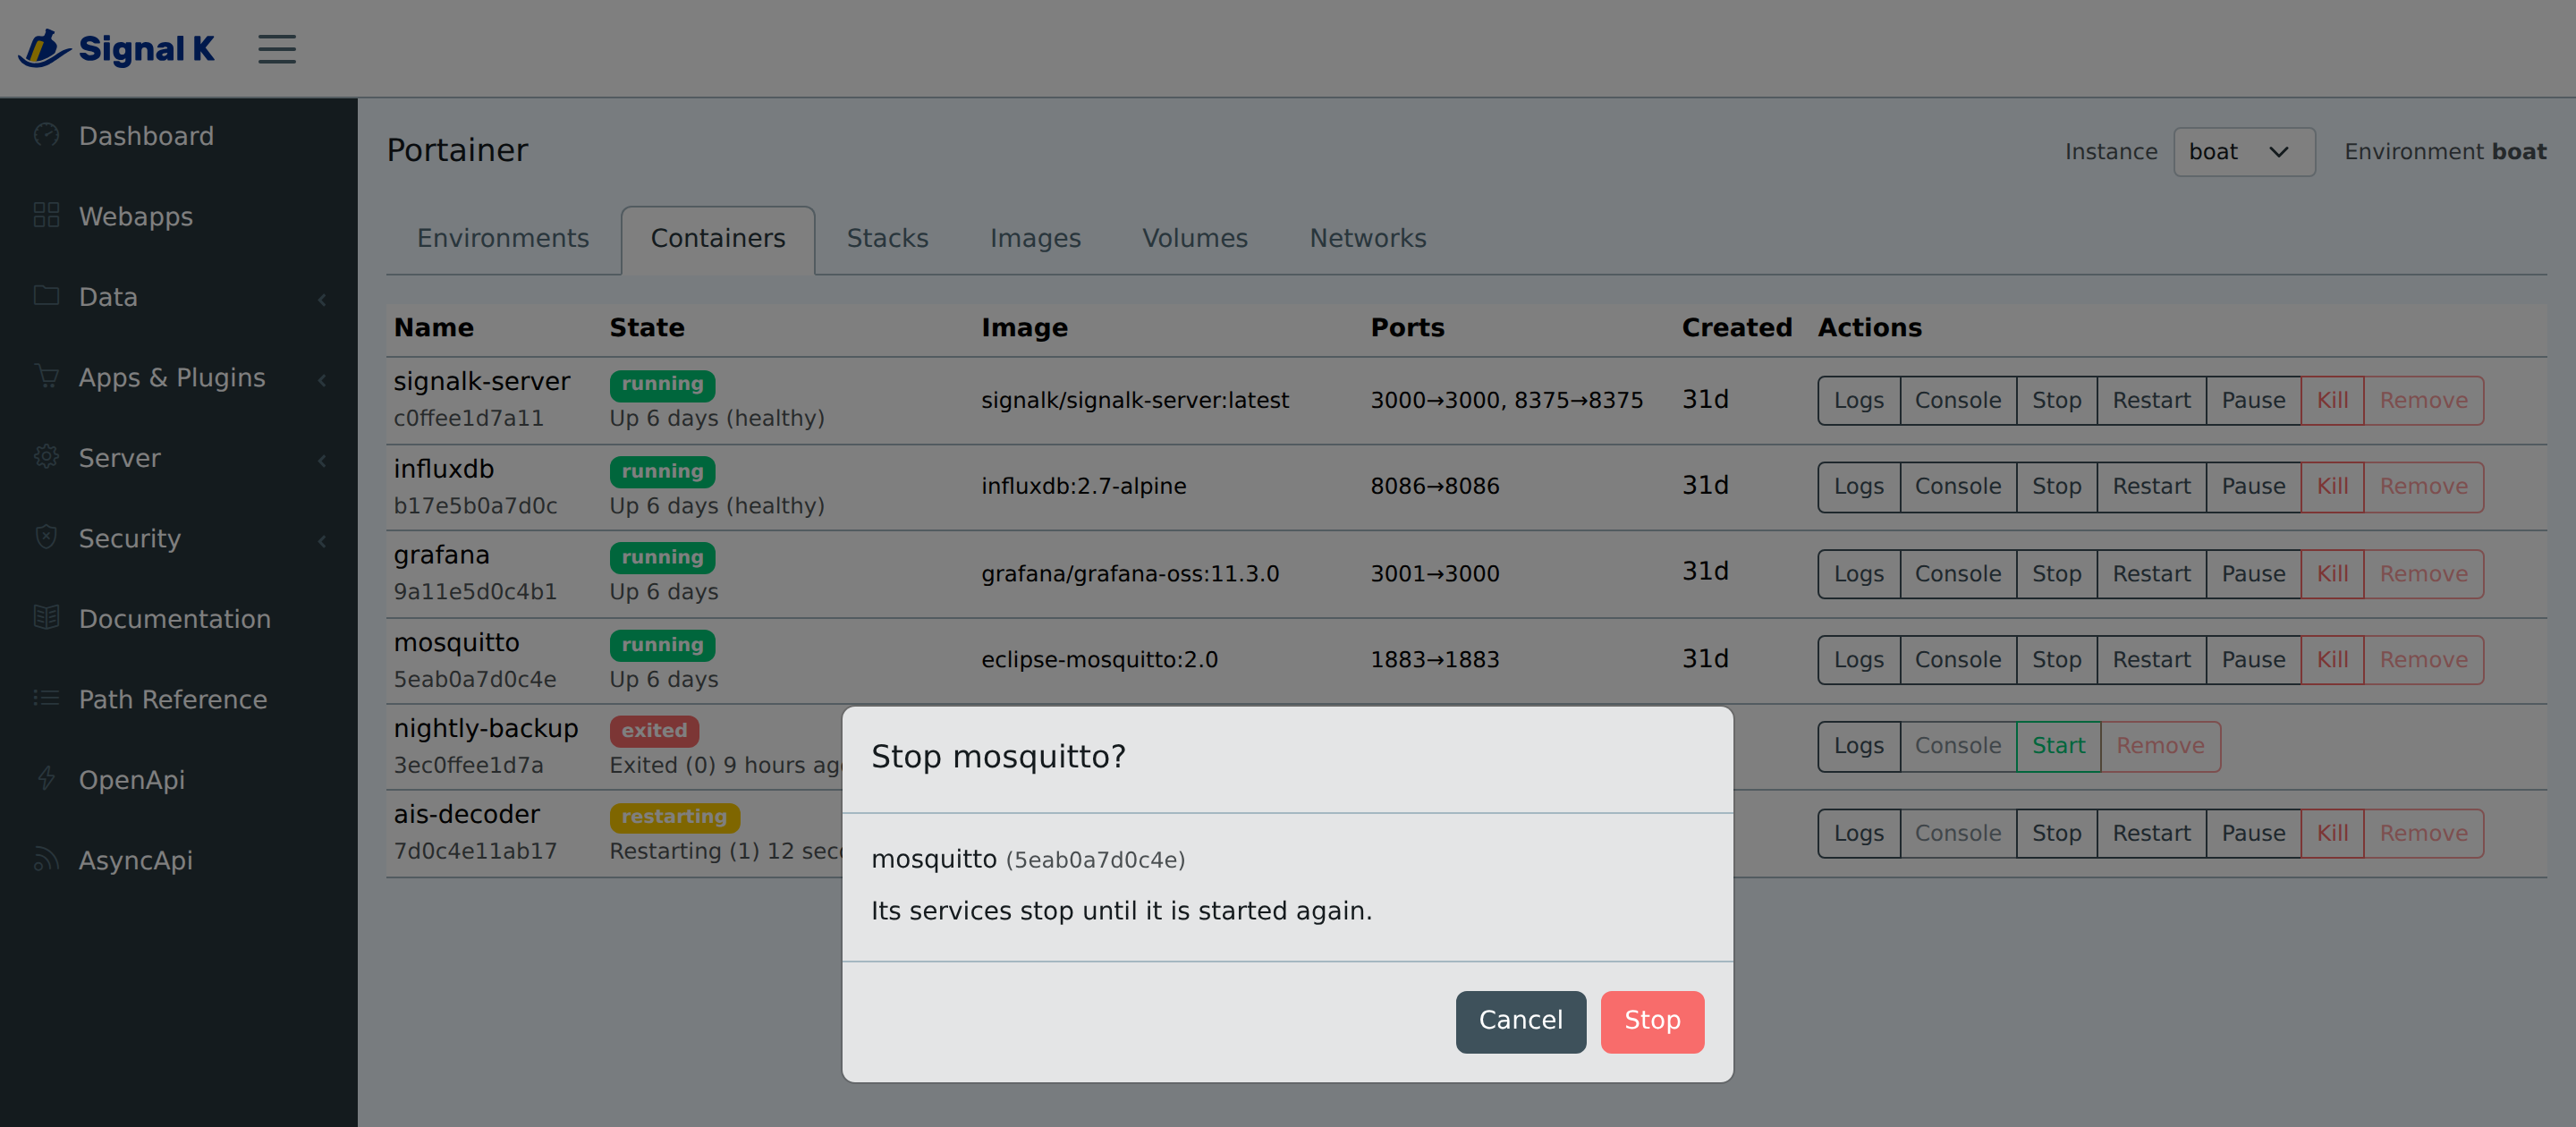The image size is (2576, 1127).
Task: Restart the influxdb container
Action: tap(2151, 486)
